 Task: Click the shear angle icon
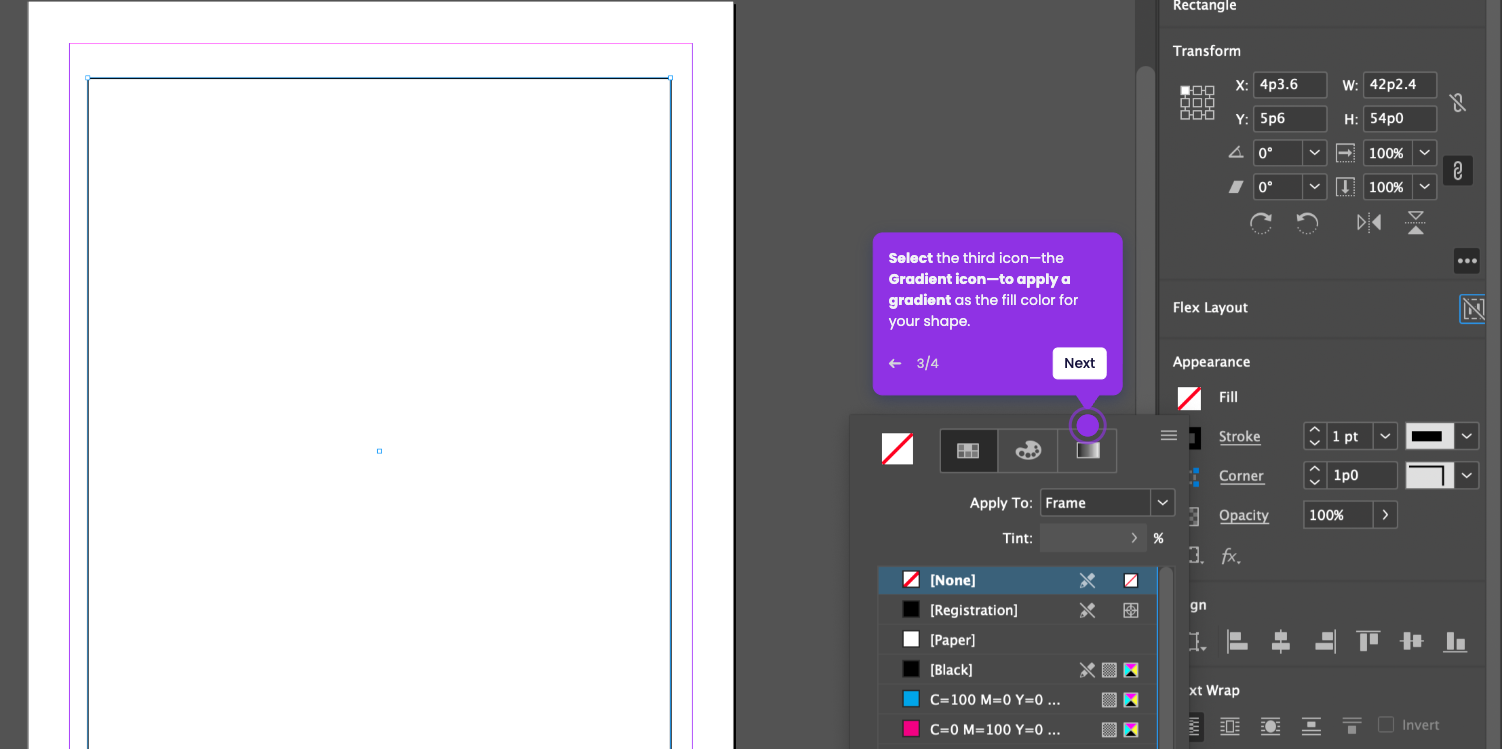(x=1236, y=187)
